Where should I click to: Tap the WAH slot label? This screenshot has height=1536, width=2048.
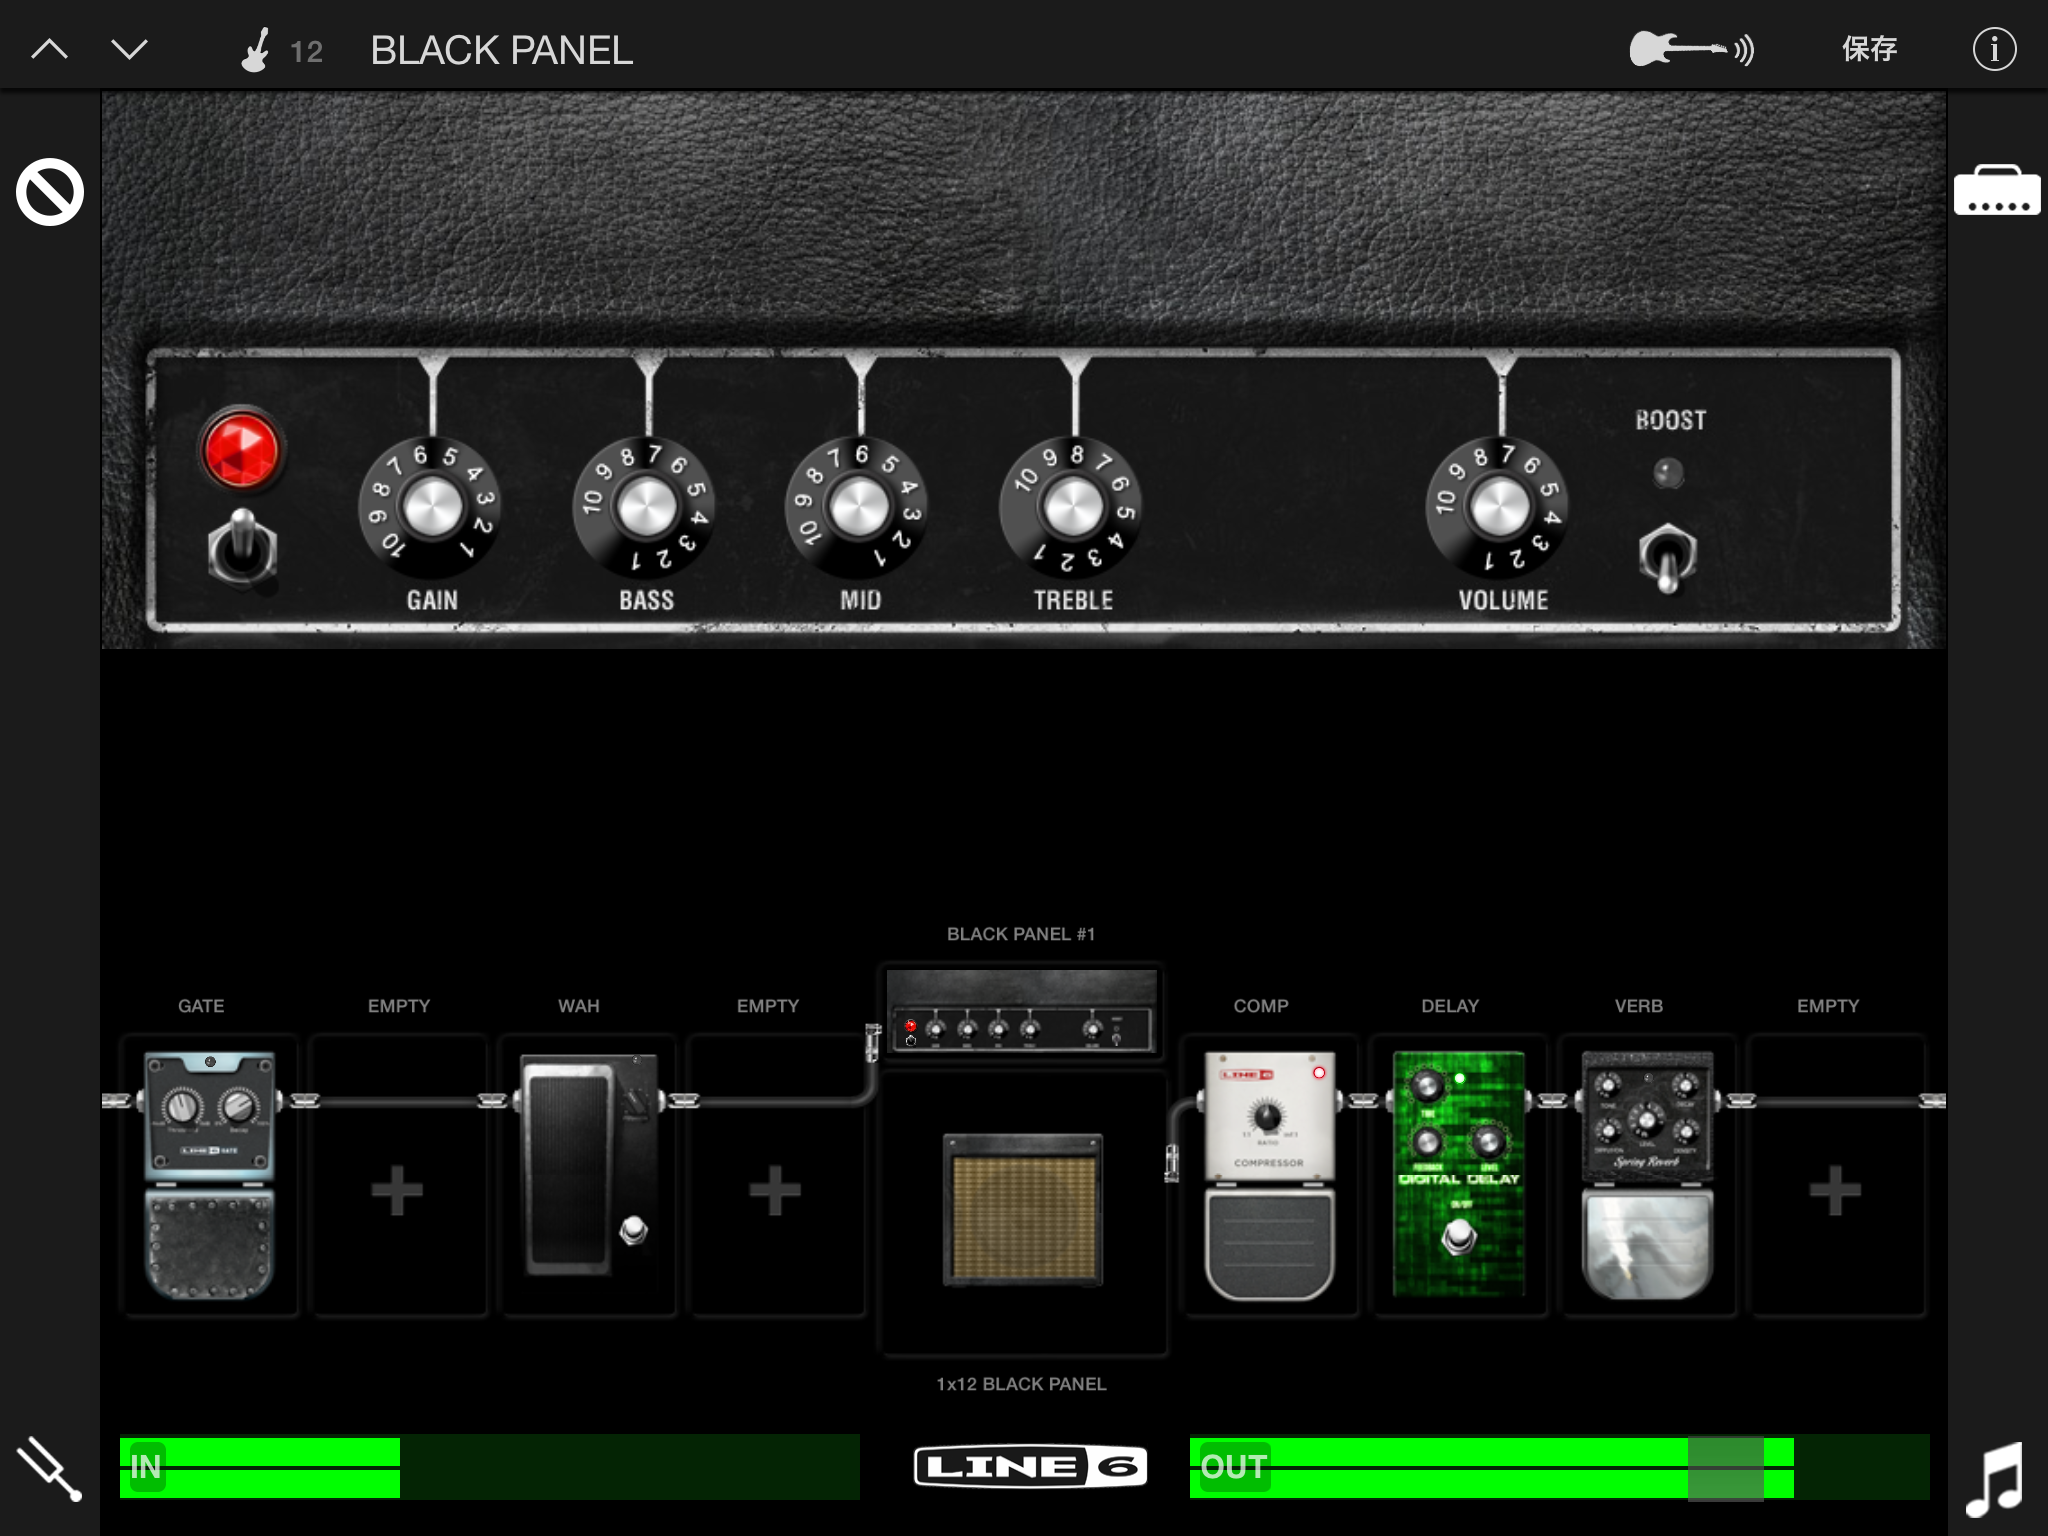[x=579, y=1006]
